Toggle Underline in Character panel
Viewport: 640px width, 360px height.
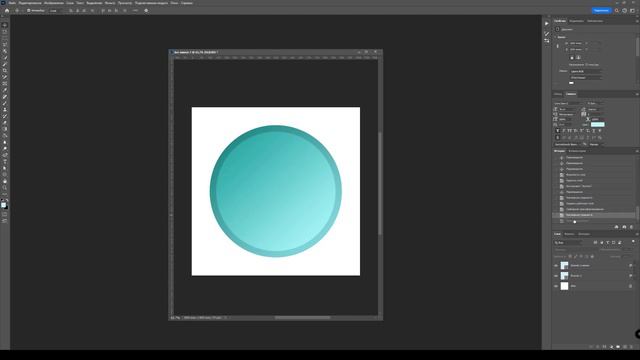(x=593, y=131)
